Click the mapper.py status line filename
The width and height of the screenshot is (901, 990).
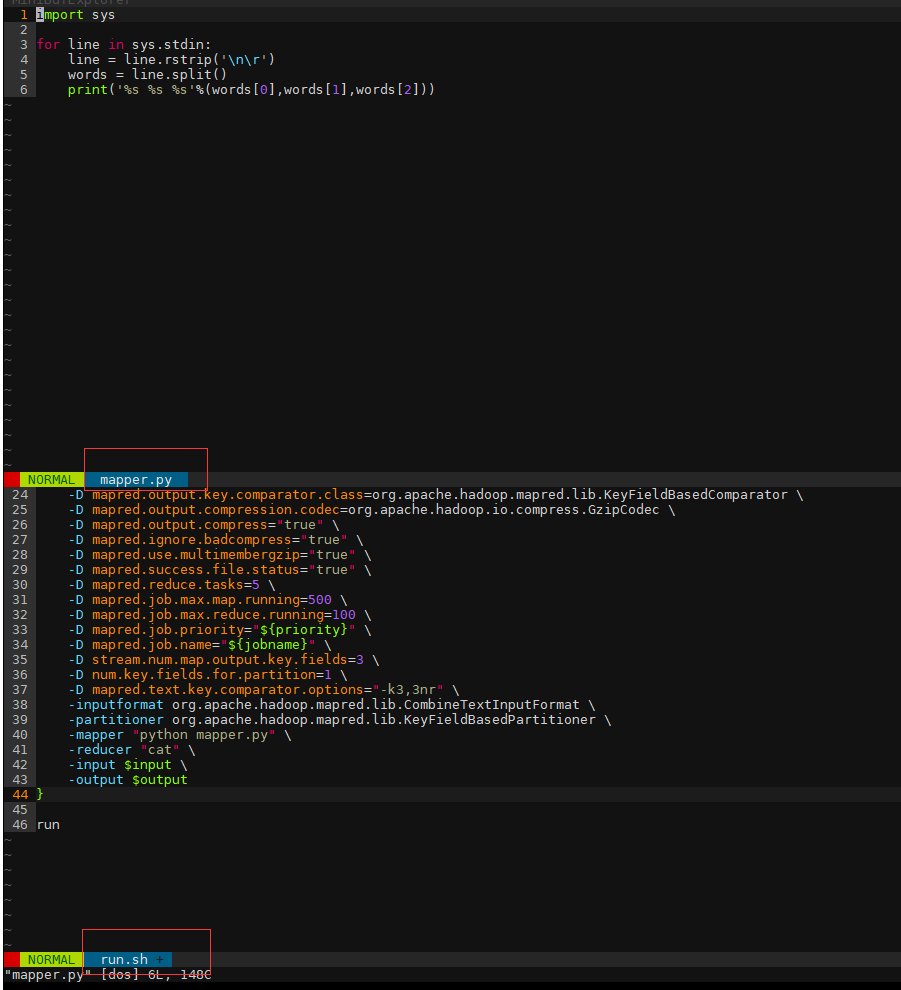(x=136, y=480)
